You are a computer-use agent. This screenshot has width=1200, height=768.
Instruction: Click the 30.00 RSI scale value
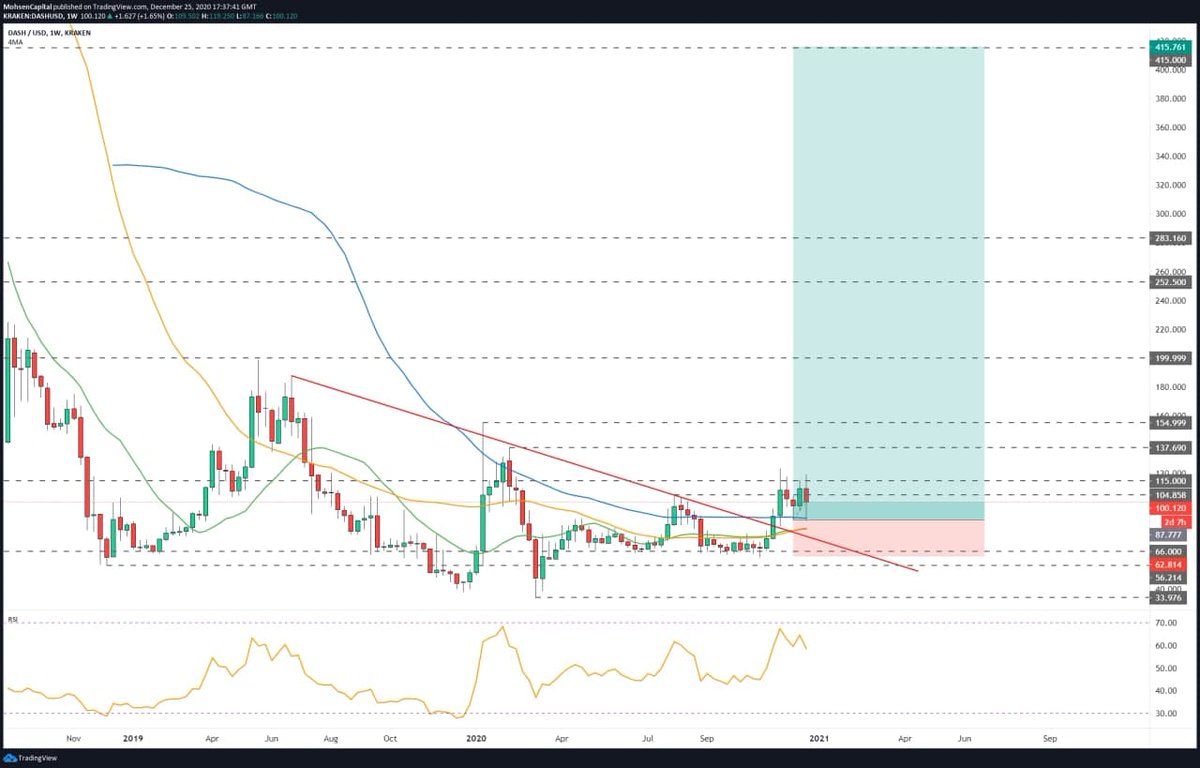[x=1164, y=713]
